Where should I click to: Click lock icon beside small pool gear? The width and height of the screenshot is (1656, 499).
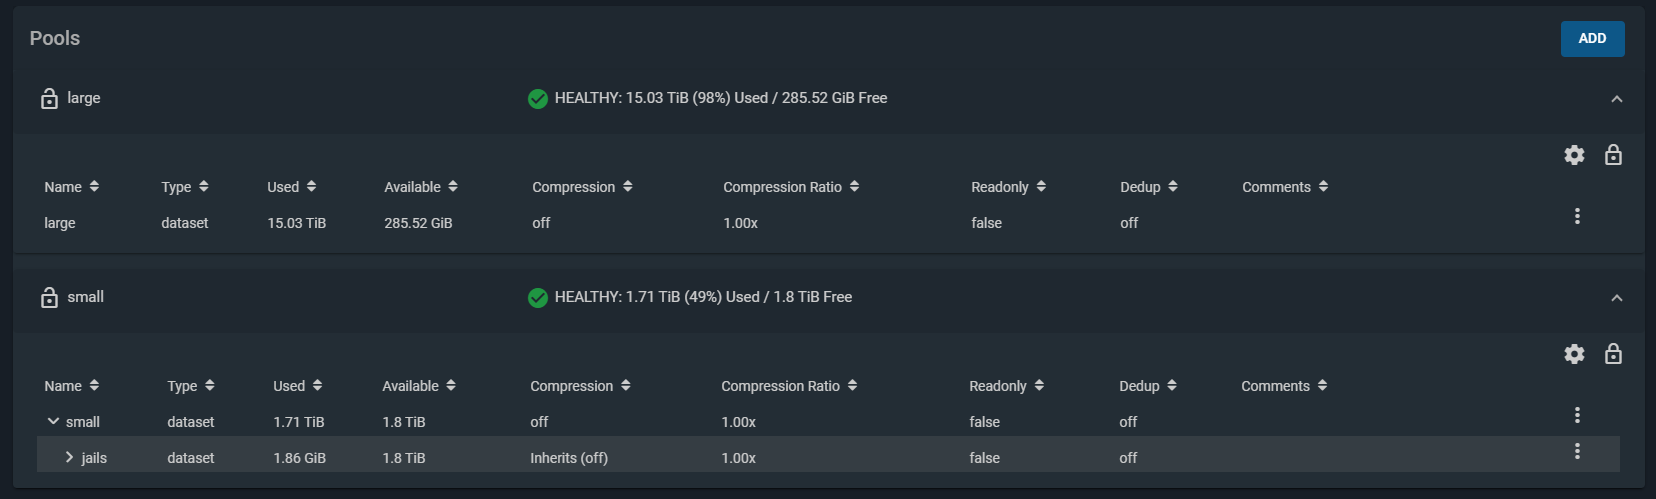tap(1613, 354)
